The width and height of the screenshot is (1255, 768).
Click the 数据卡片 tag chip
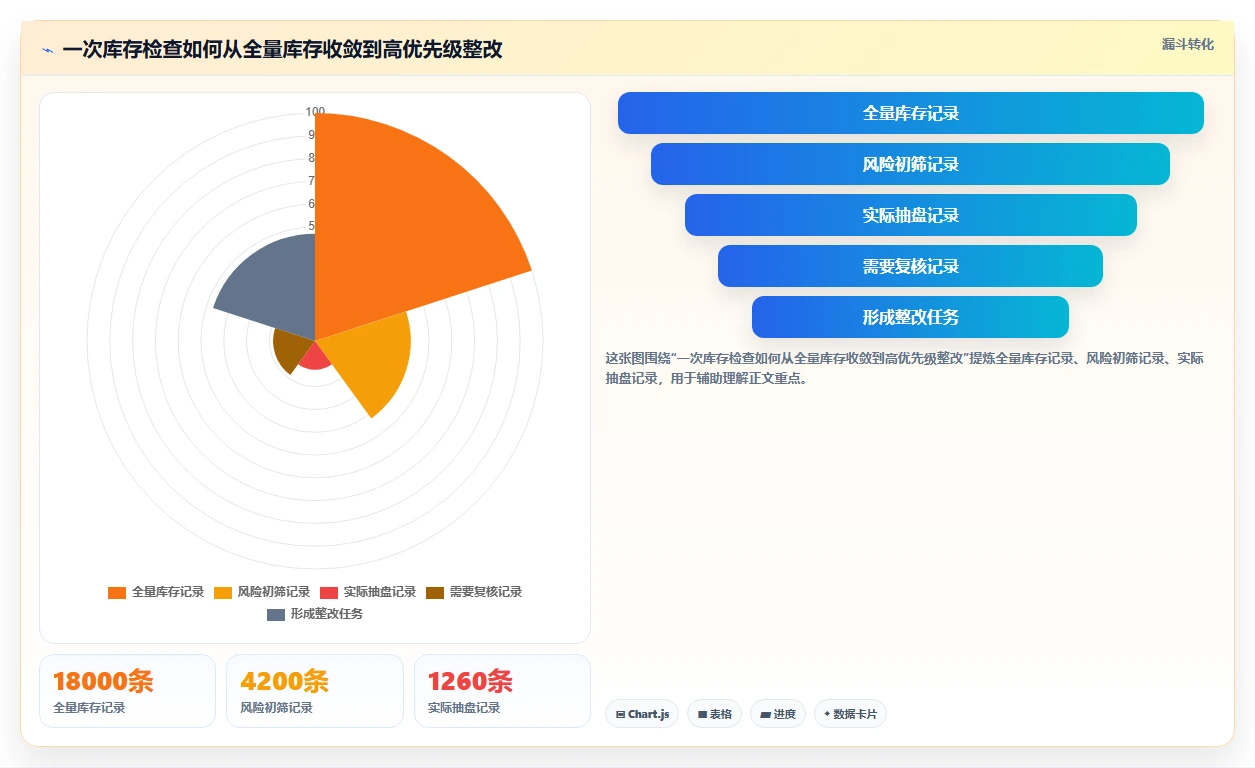click(x=850, y=714)
